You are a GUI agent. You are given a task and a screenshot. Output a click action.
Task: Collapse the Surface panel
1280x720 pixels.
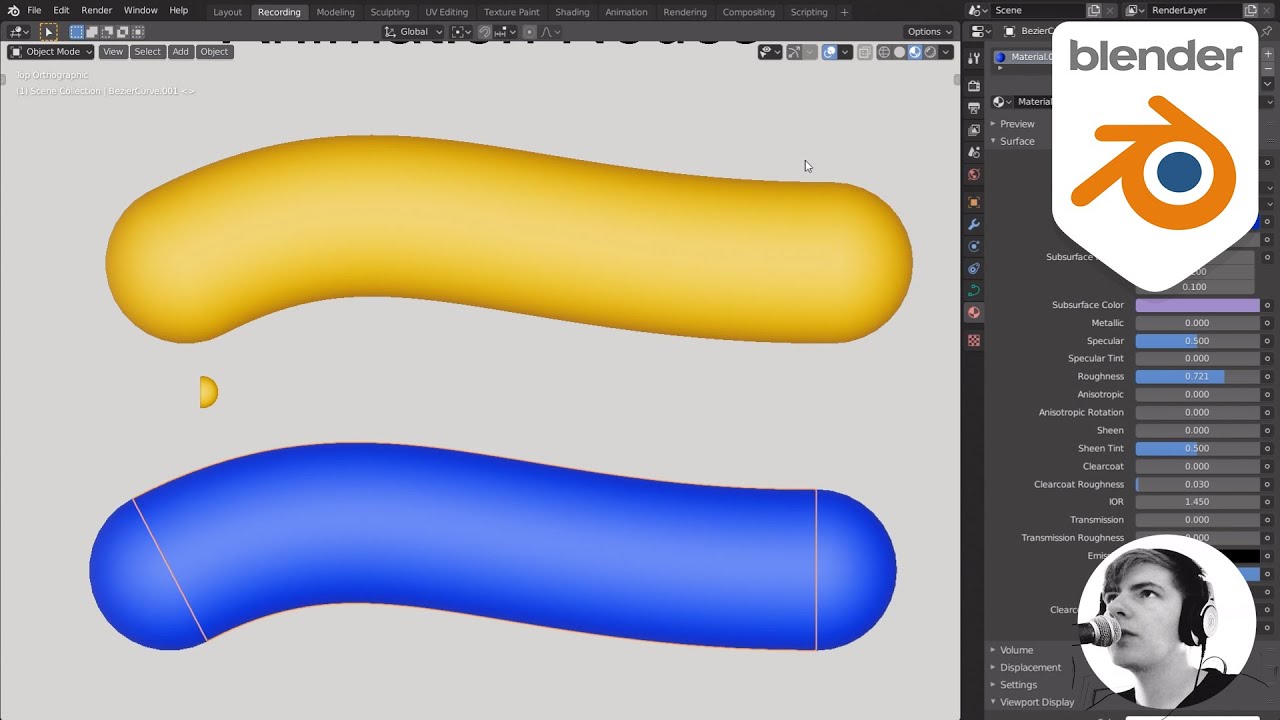click(1017, 141)
